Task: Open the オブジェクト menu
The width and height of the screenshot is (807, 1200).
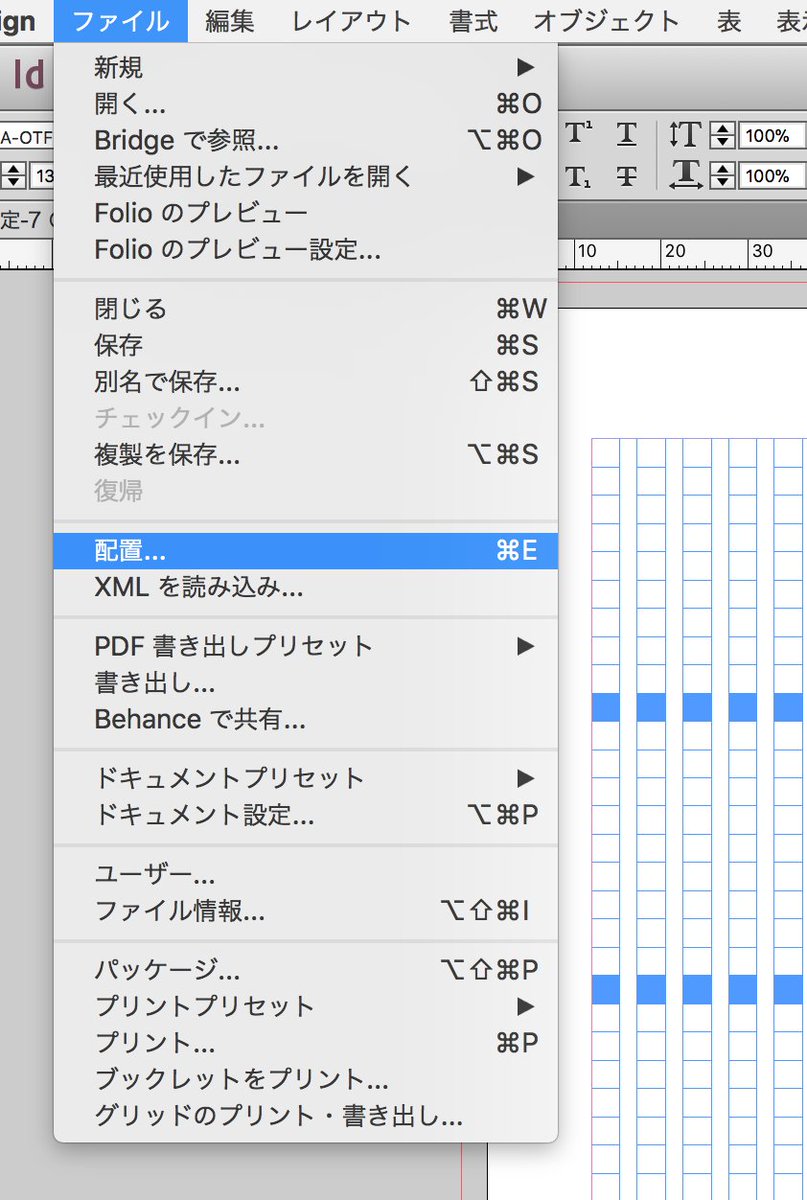Action: 607,20
